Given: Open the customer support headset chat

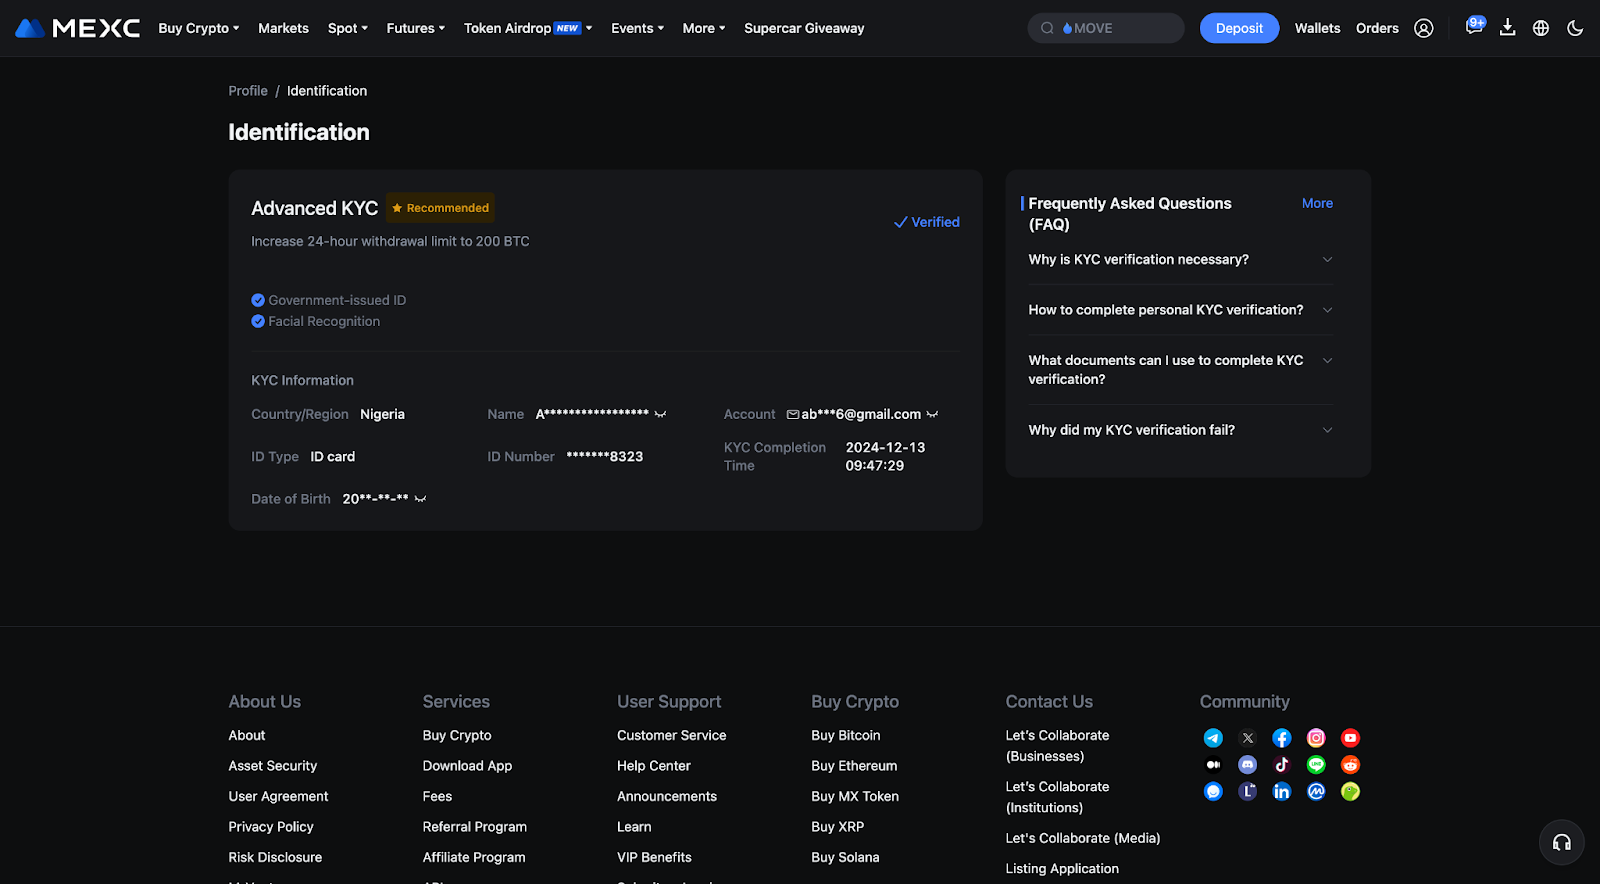Looking at the screenshot, I should click(1561, 843).
